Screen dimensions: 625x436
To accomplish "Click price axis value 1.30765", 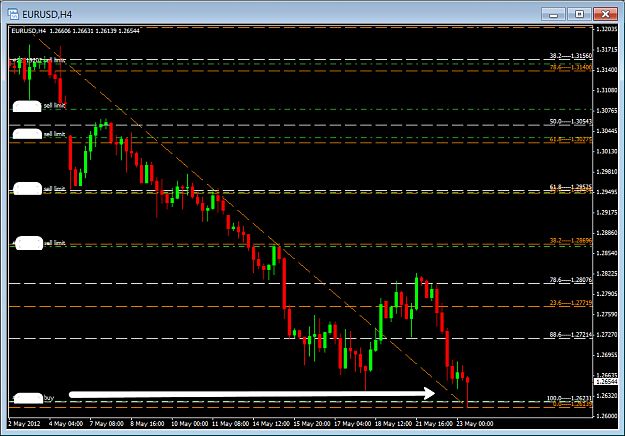I will [607, 110].
